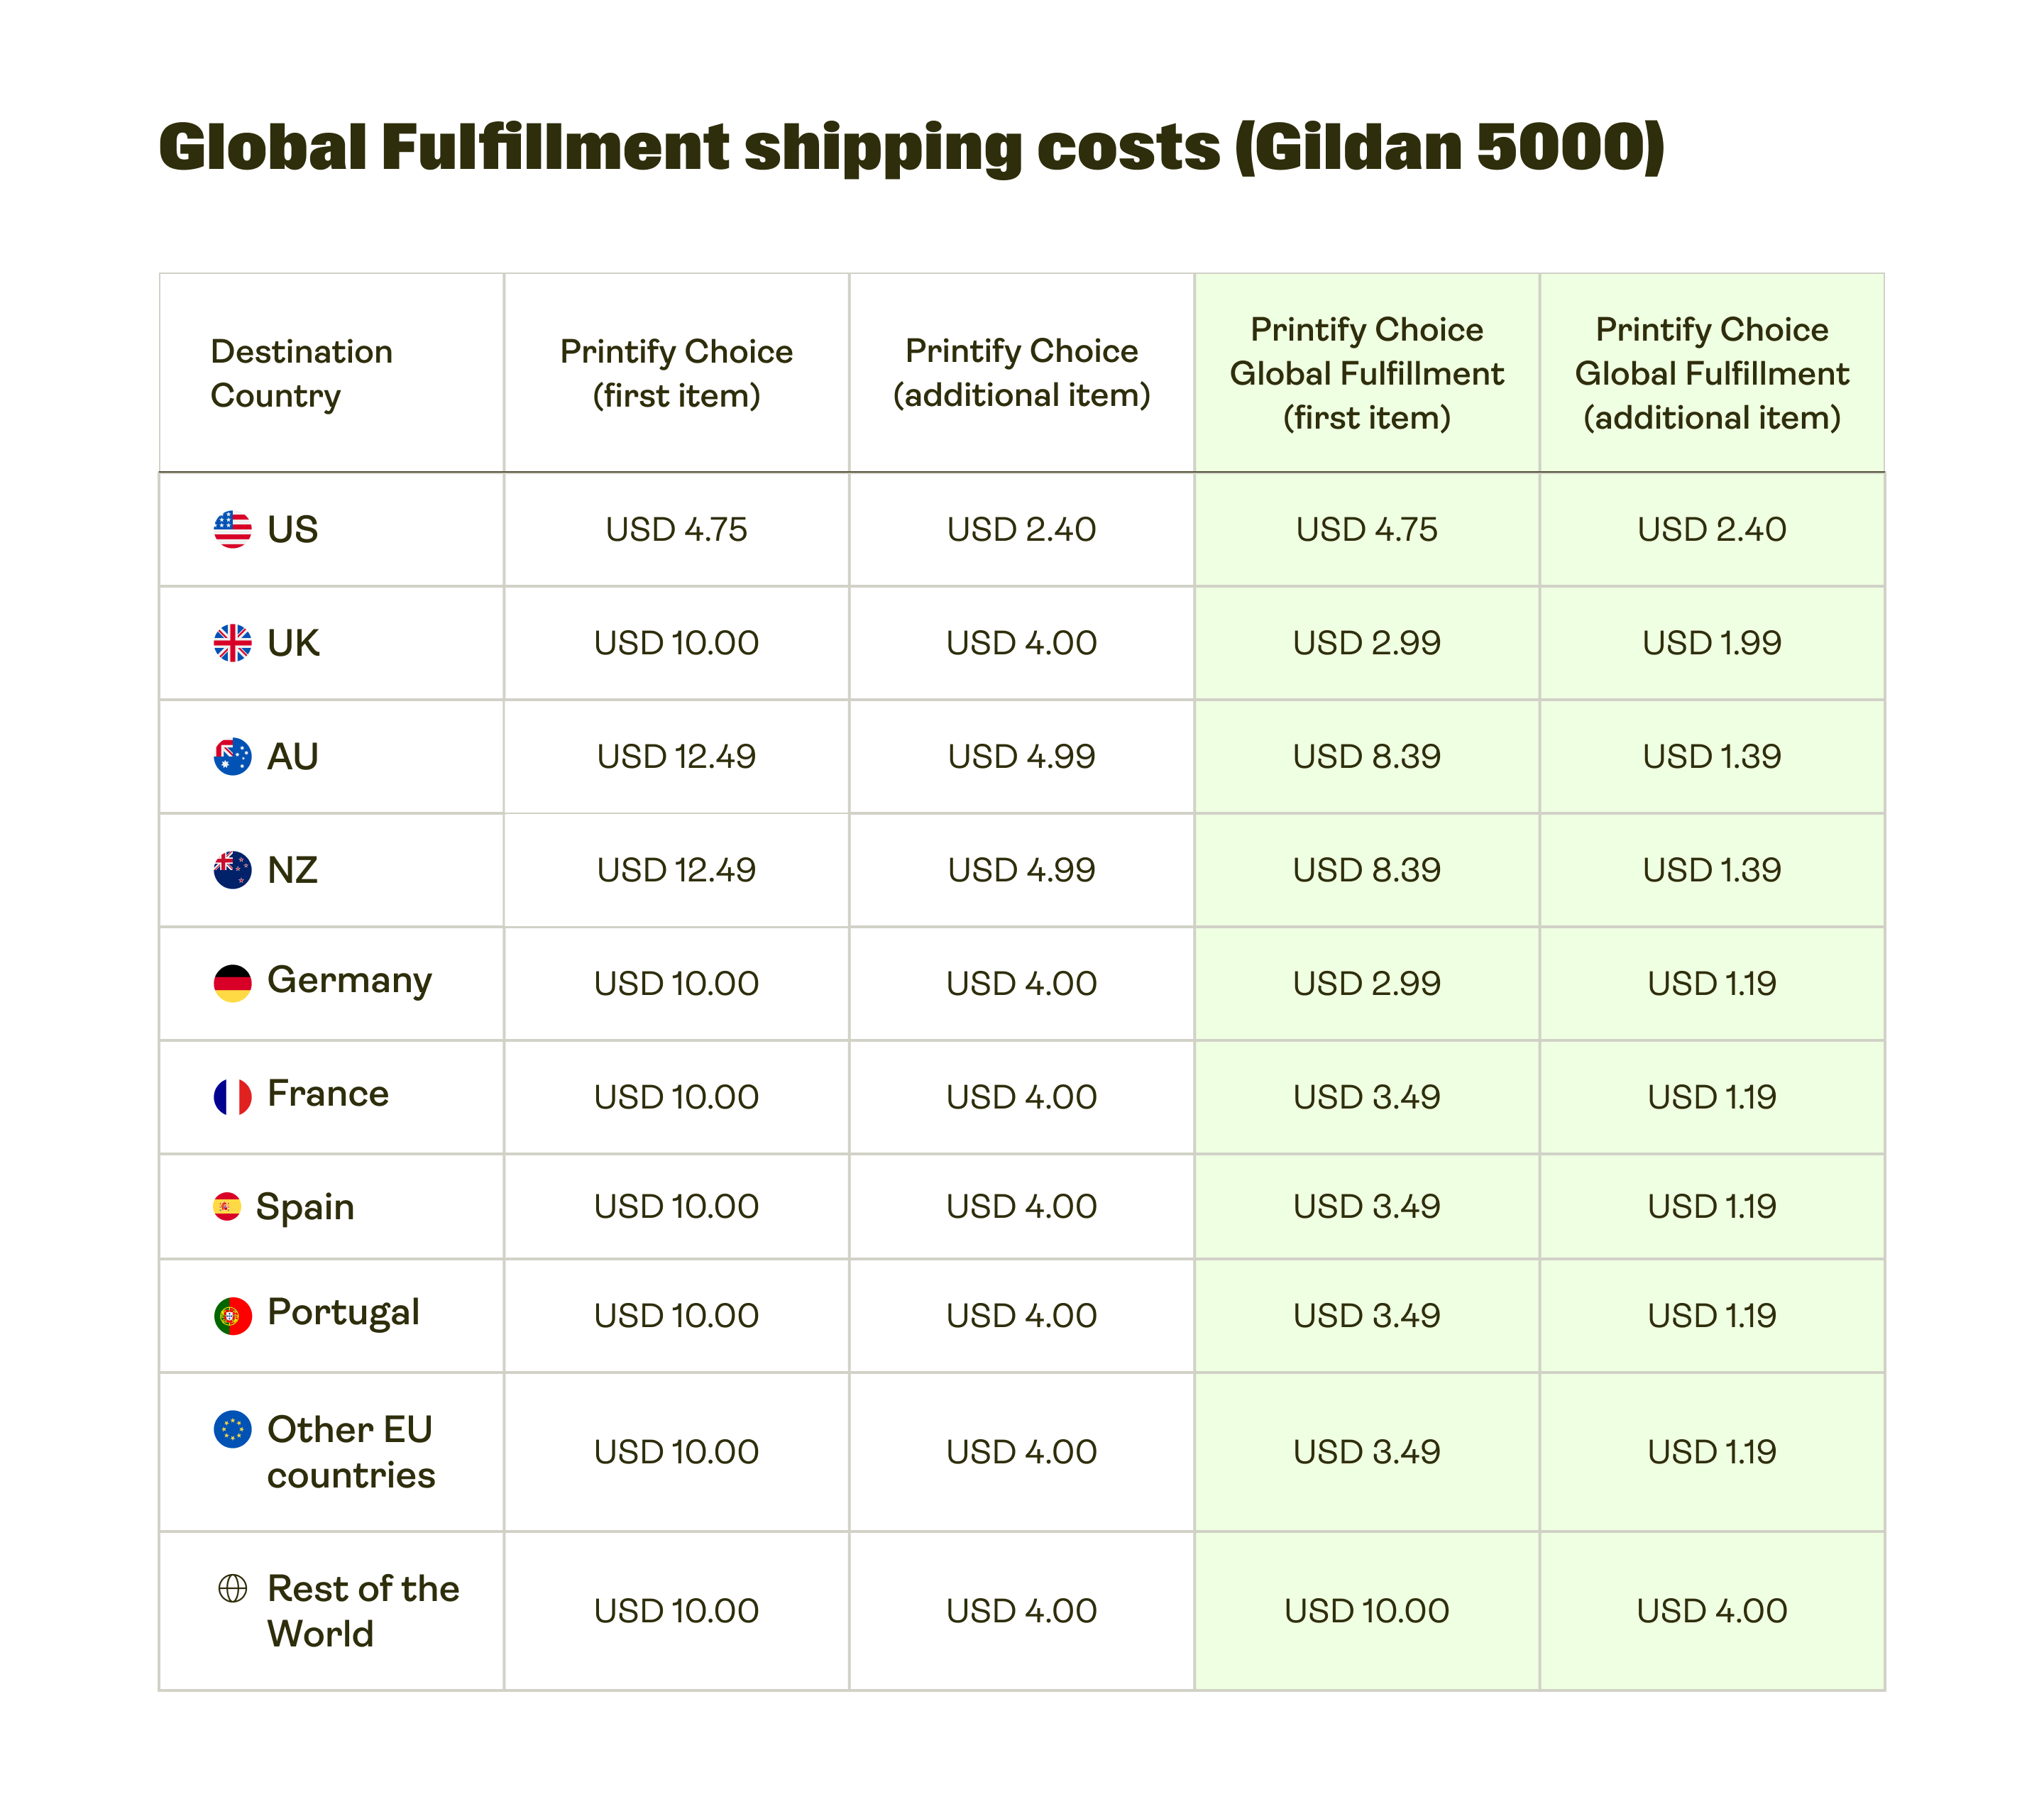Click the Printify Choice (additional item) header
This screenshot has height=1804, width=2044.
(x=1021, y=373)
